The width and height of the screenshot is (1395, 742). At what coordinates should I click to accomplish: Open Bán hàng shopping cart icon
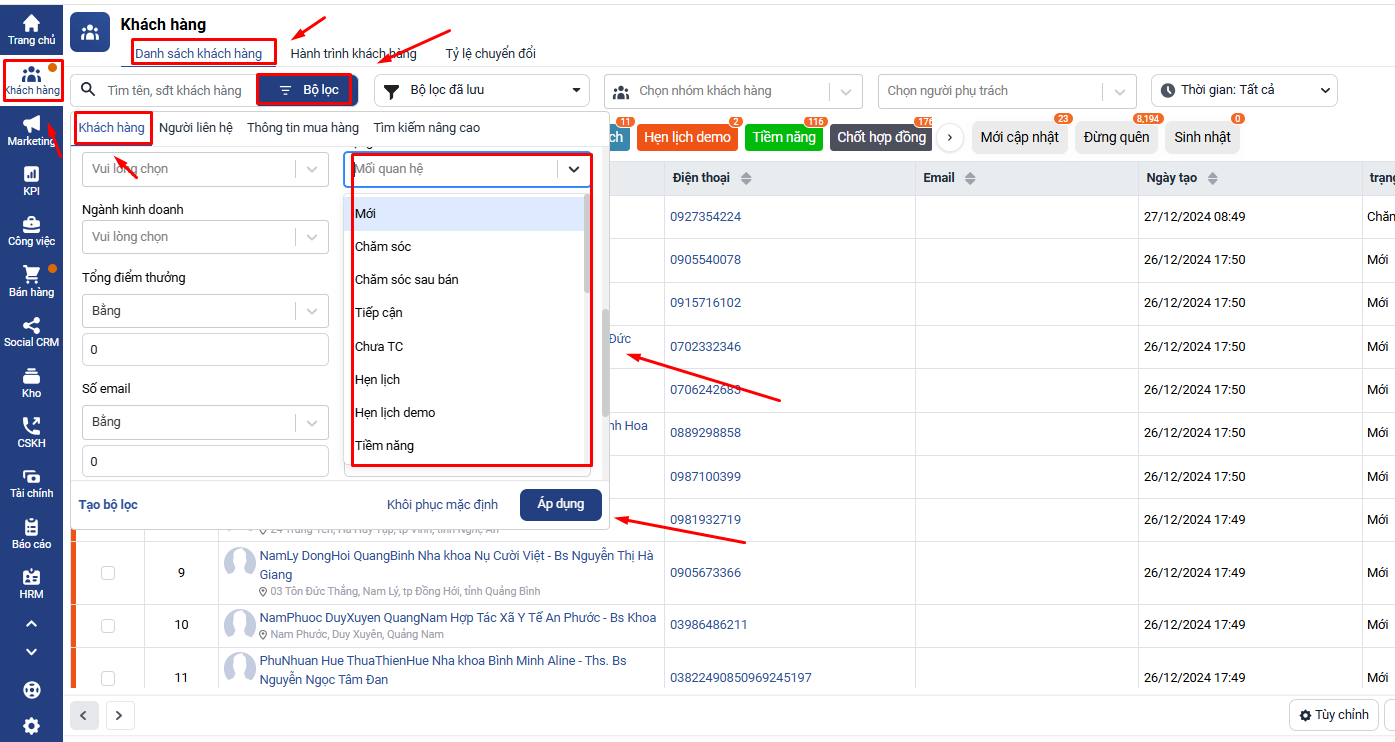tap(31, 275)
